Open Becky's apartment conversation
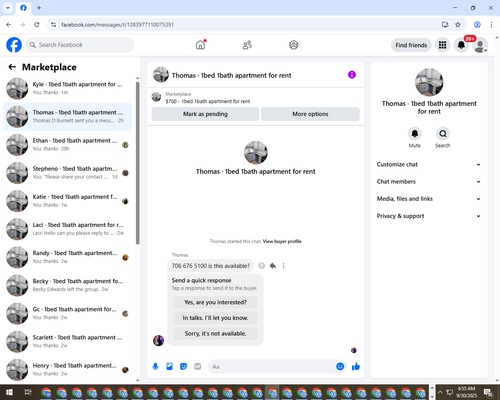The height and width of the screenshot is (400, 500). 67,285
